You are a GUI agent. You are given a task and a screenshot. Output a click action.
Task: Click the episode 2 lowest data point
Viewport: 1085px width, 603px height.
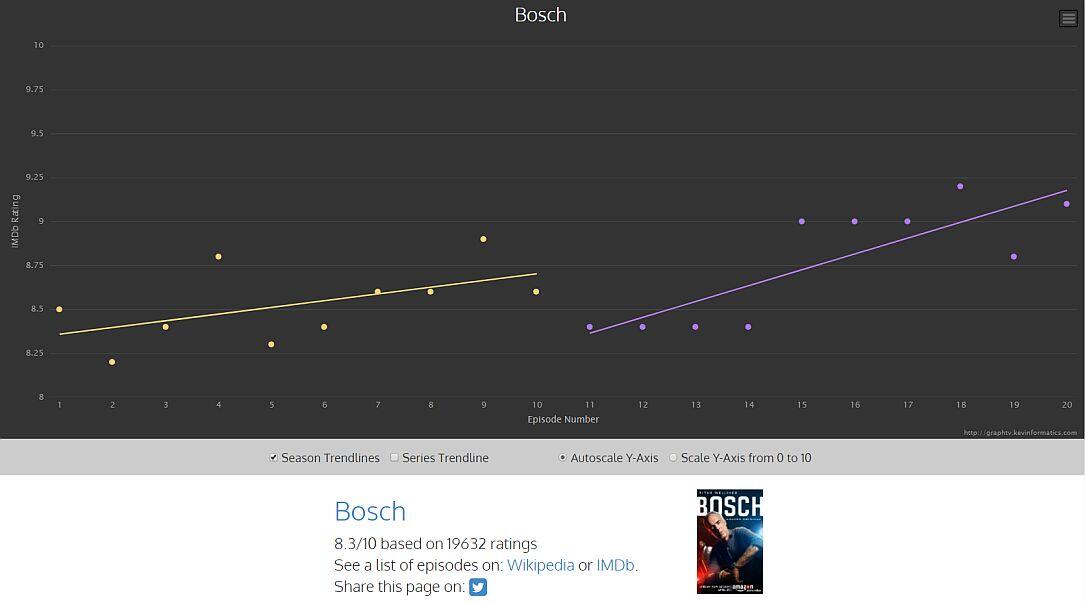pyautogui.click(x=112, y=362)
